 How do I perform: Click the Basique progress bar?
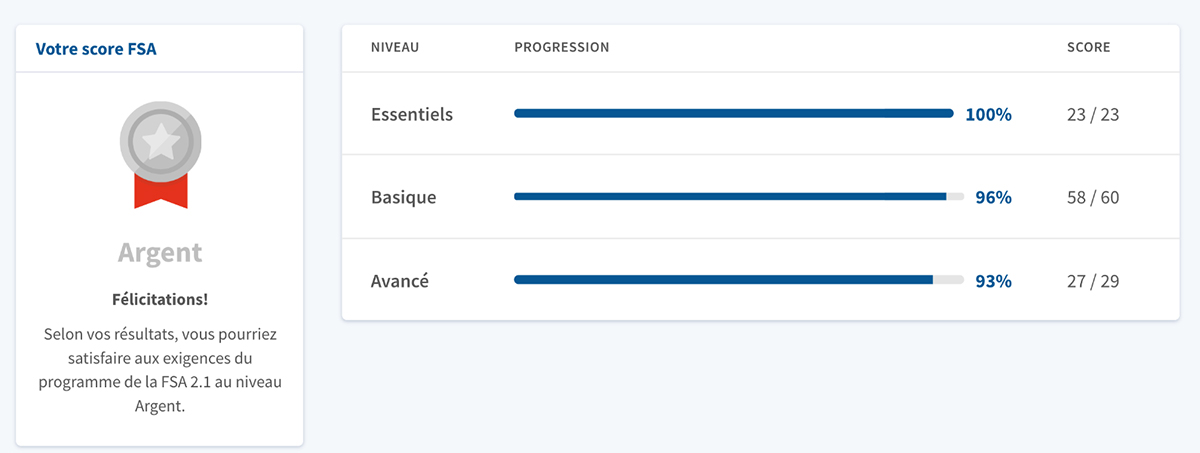tap(739, 197)
